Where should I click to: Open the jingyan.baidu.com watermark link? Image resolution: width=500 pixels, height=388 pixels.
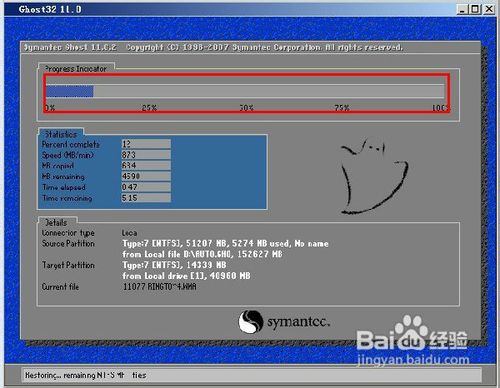coord(413,360)
